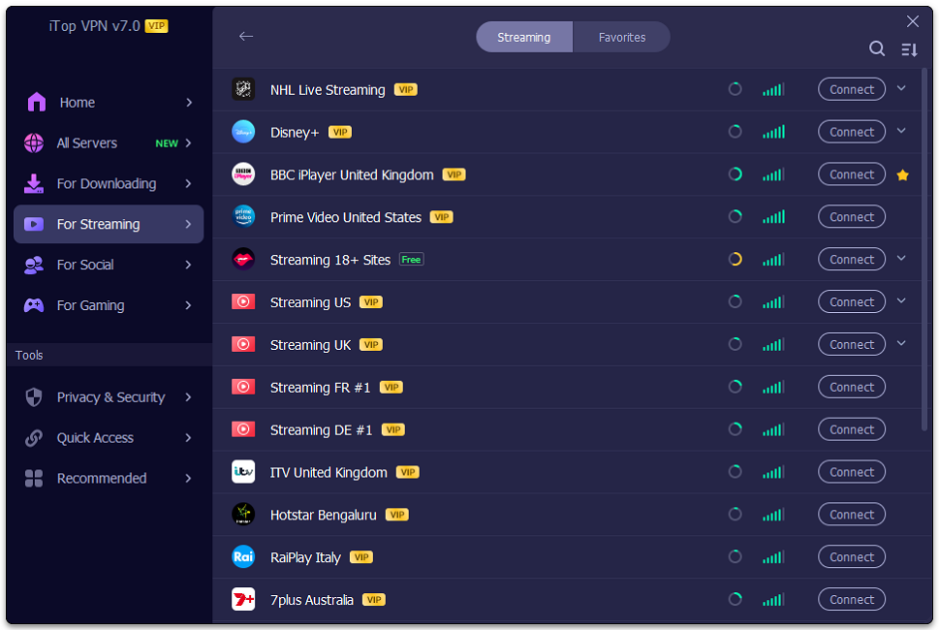Open Privacy & Security tools
Viewport: 939px width, 630px height.
(108, 397)
